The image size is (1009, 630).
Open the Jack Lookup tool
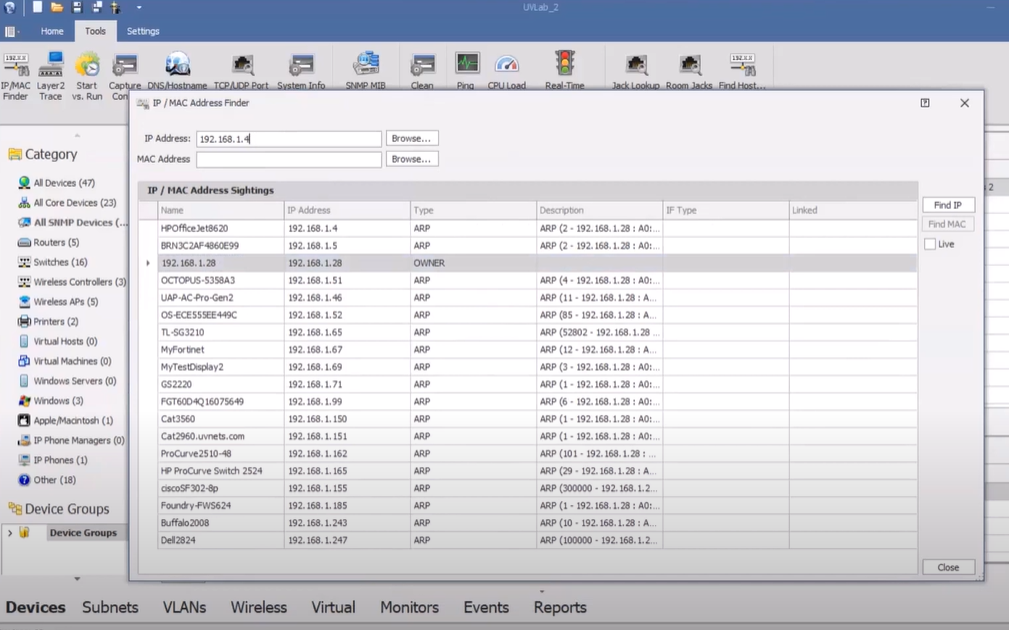click(x=636, y=71)
